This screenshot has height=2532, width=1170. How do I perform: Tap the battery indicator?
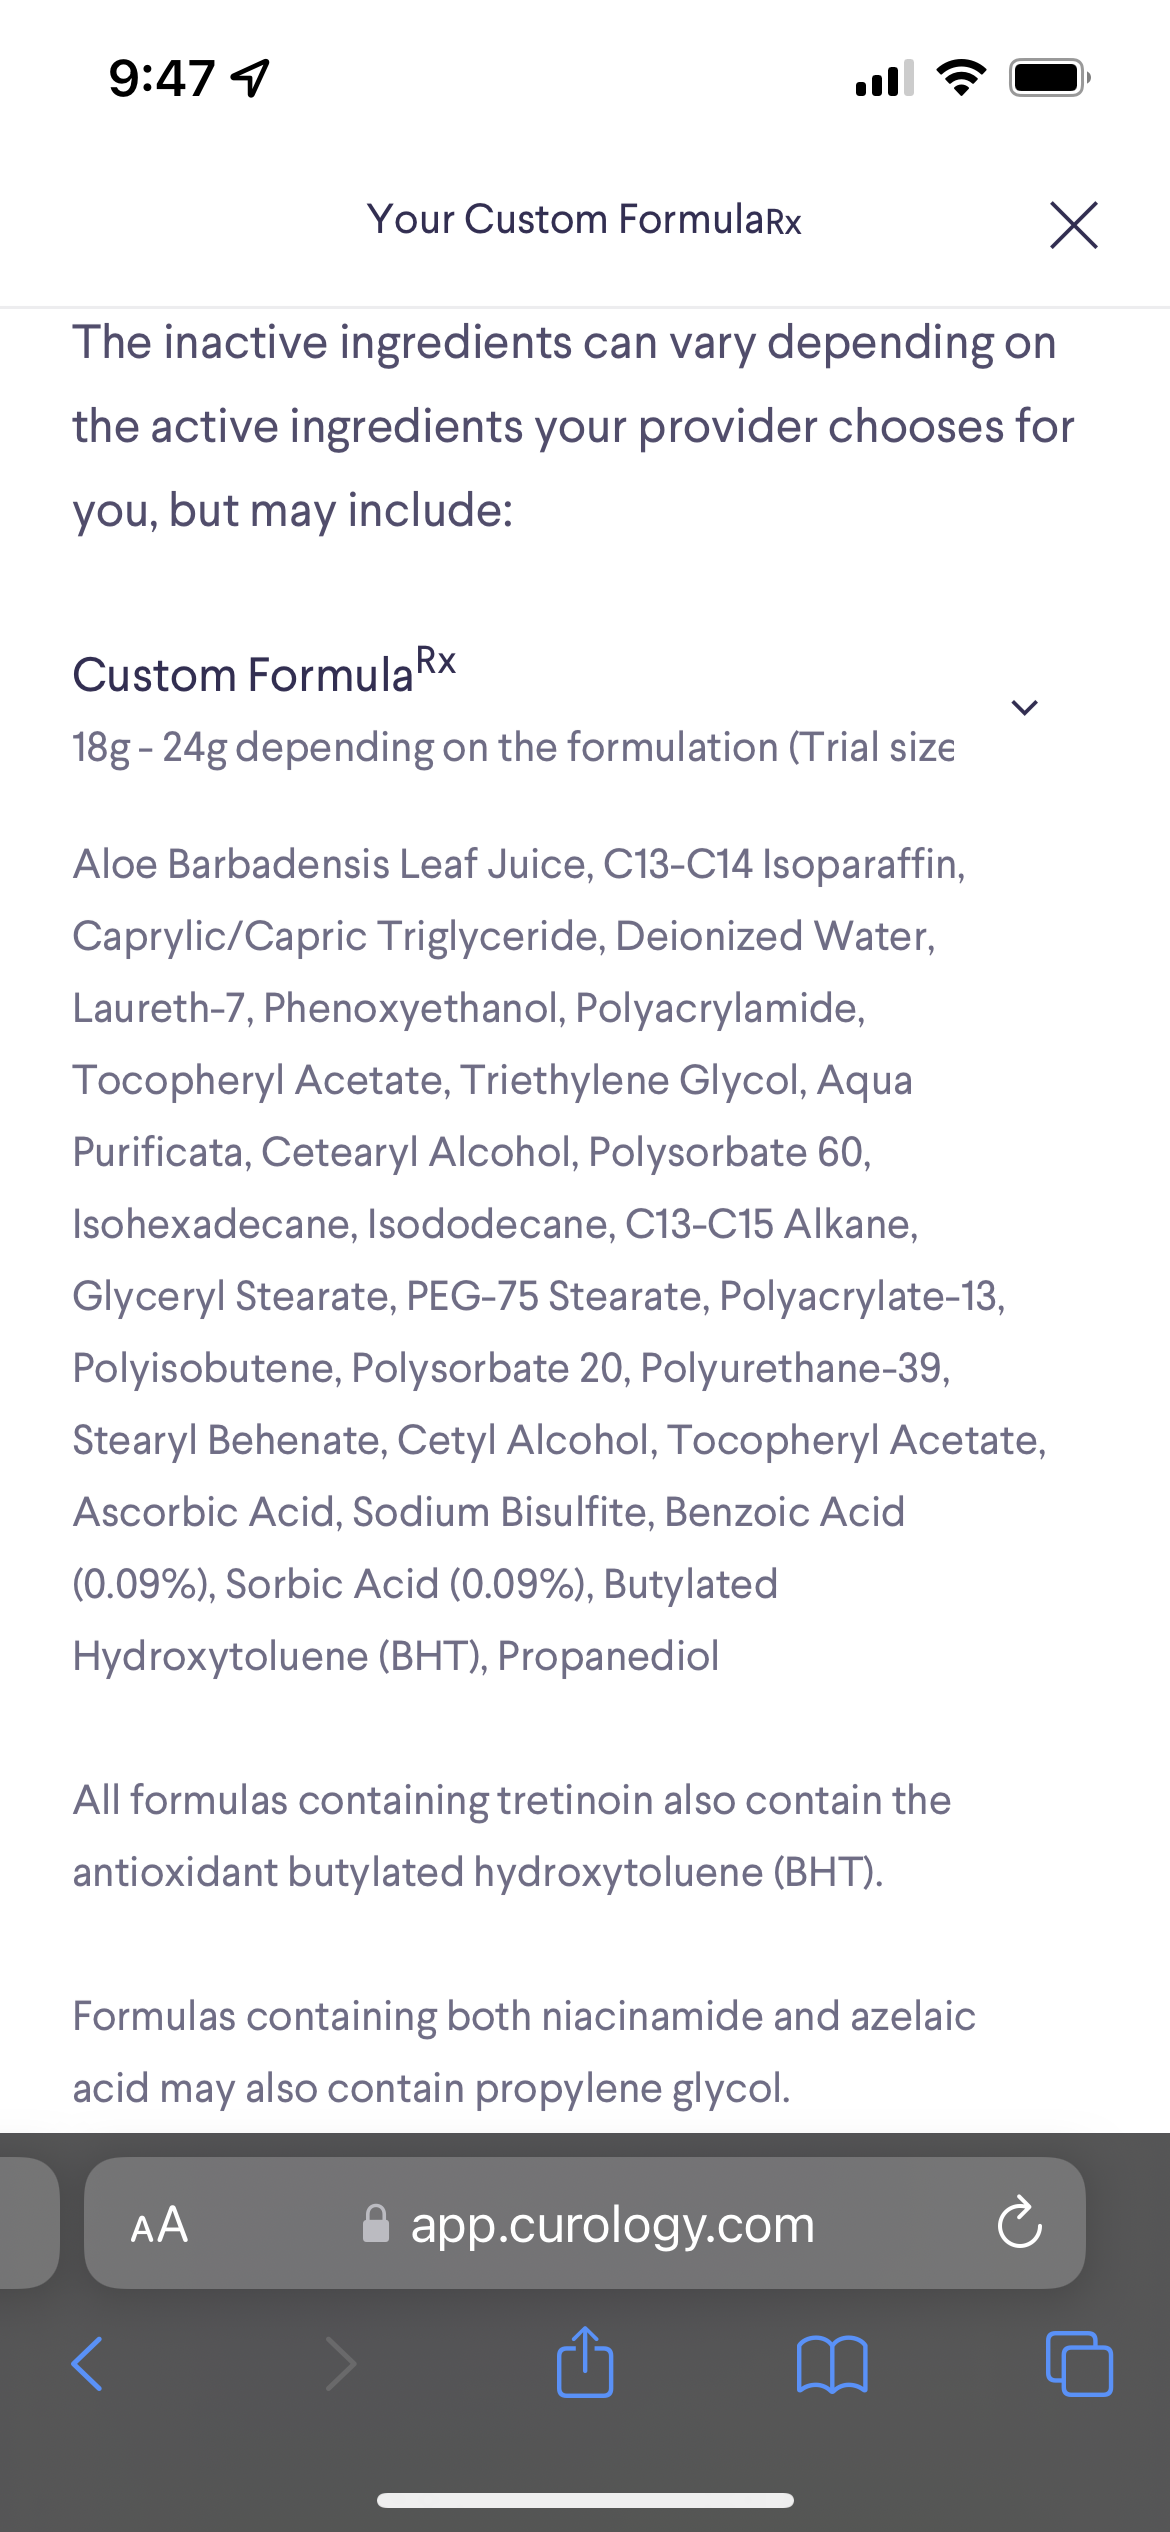tap(1049, 78)
